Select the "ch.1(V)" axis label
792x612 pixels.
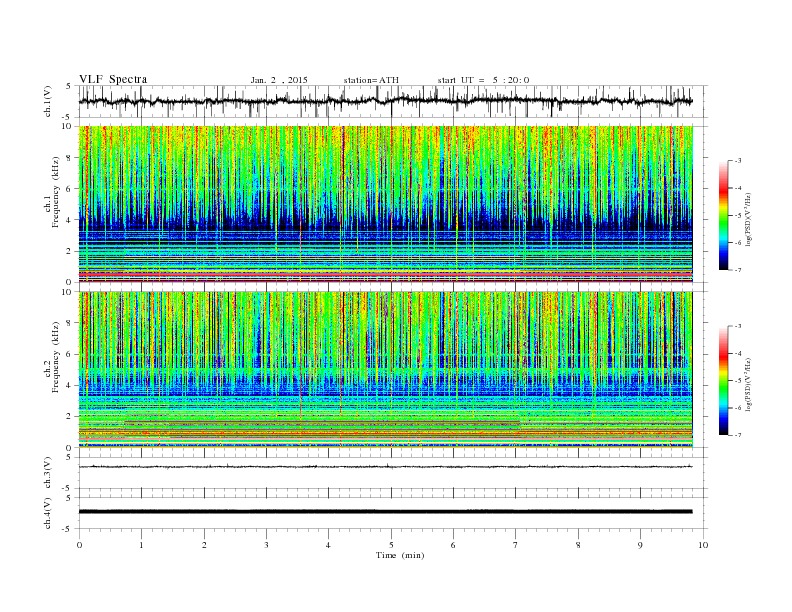tap(48, 103)
